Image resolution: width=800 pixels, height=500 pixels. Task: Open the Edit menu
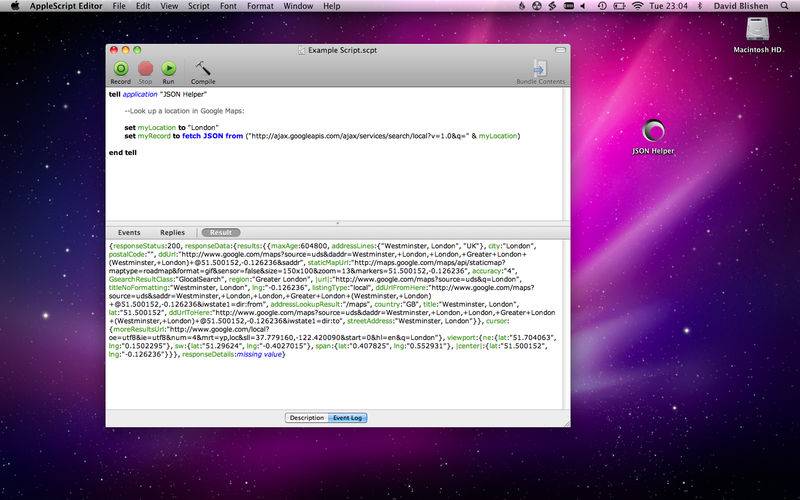click(143, 6)
